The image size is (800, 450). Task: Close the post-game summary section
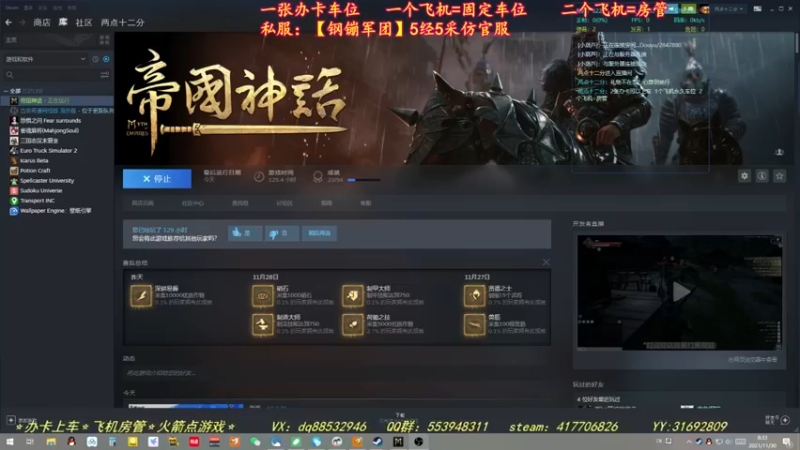click(546, 262)
